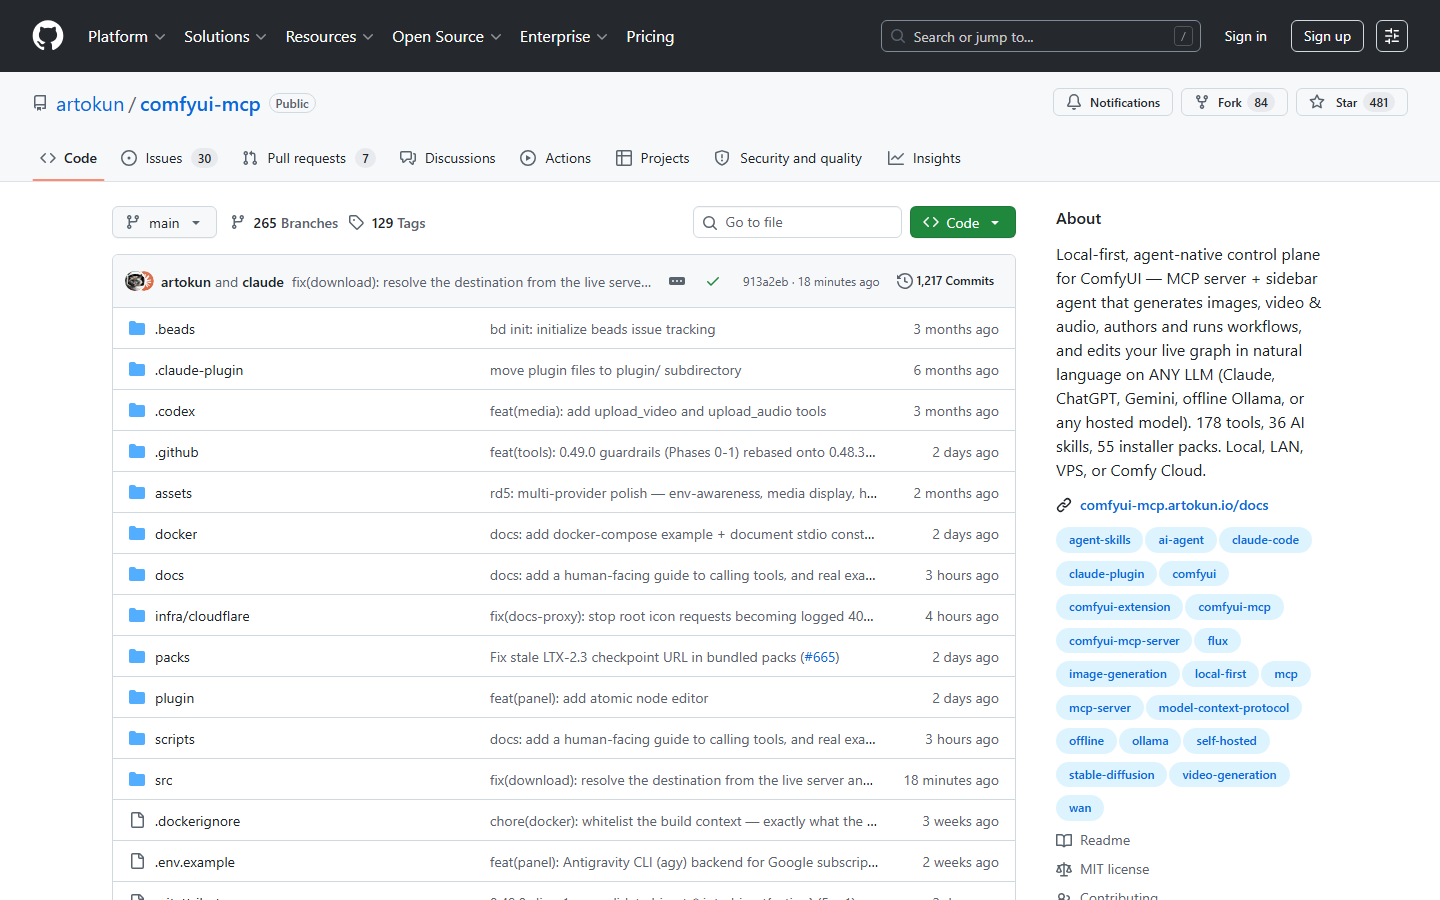Switch to the Insights tab

click(x=924, y=158)
